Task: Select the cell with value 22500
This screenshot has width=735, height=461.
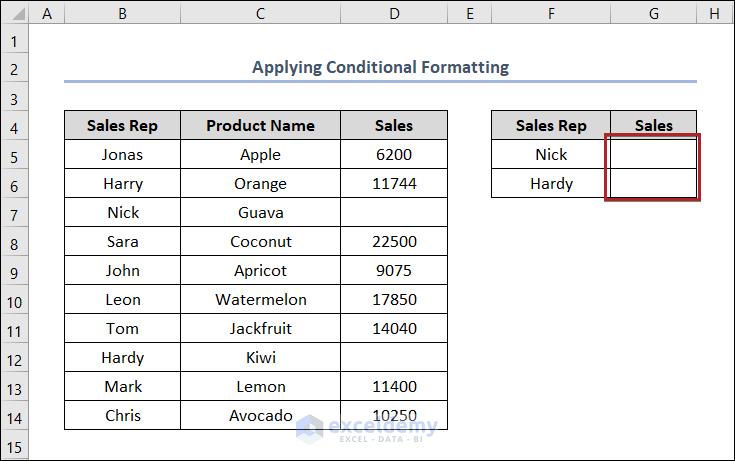Action: (394, 242)
